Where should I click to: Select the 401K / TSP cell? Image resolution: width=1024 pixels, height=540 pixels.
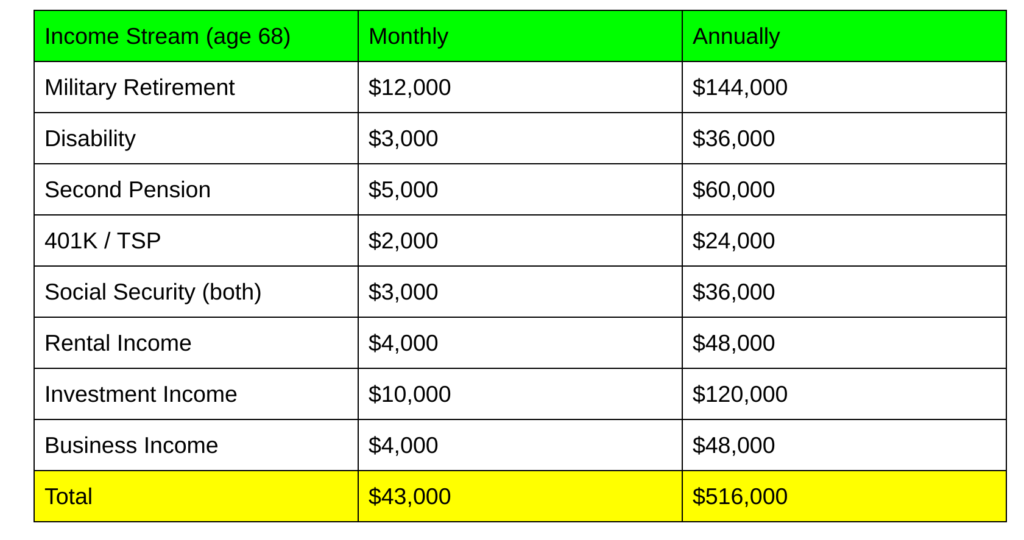pos(103,241)
